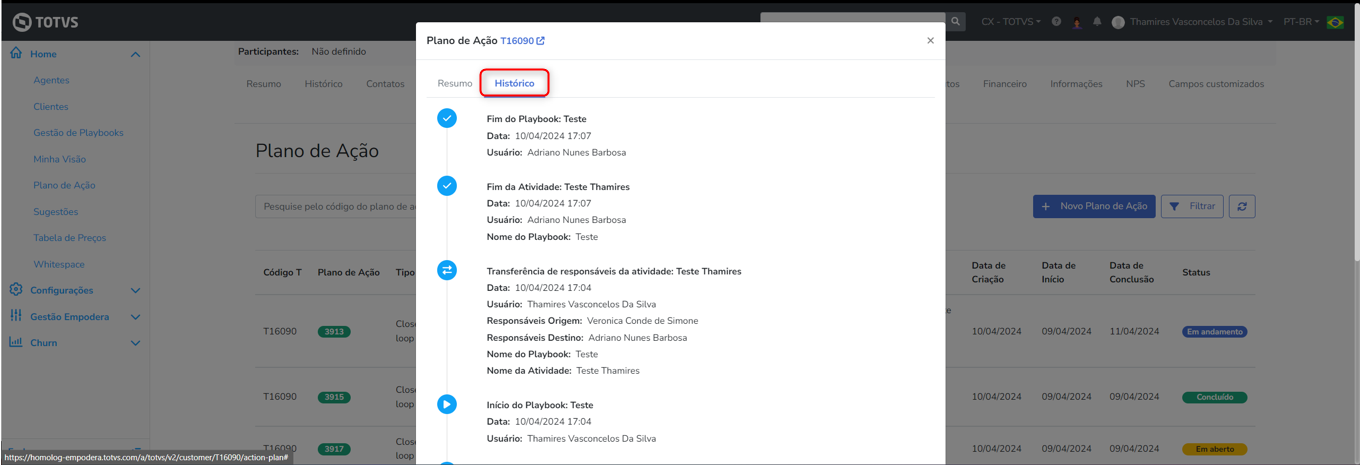
Task: Click the refresh button beside Filtrar
Action: [1242, 206]
